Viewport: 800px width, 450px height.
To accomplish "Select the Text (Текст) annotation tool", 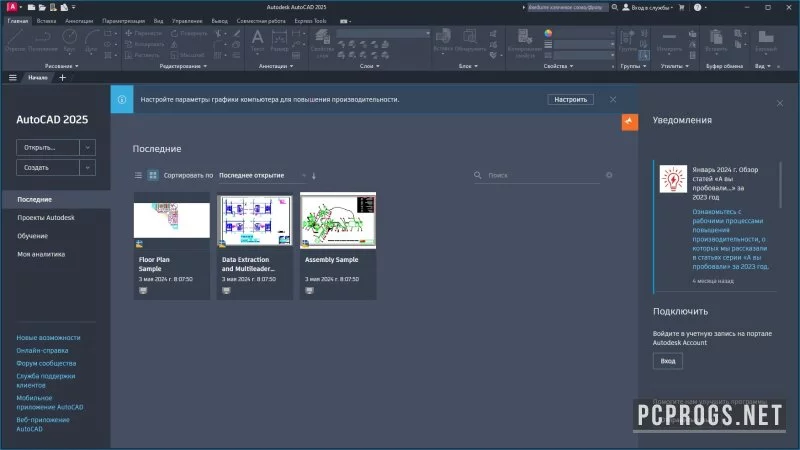I will click(x=258, y=41).
